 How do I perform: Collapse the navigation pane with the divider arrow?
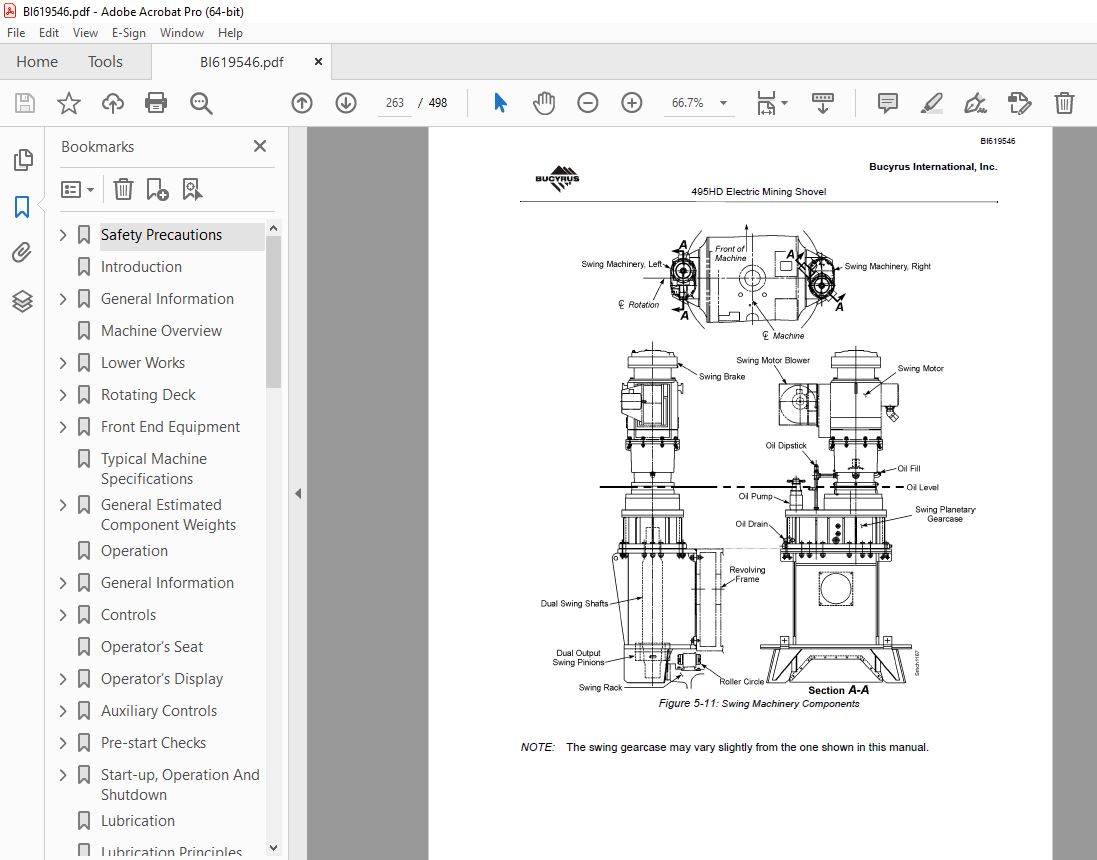coord(298,493)
